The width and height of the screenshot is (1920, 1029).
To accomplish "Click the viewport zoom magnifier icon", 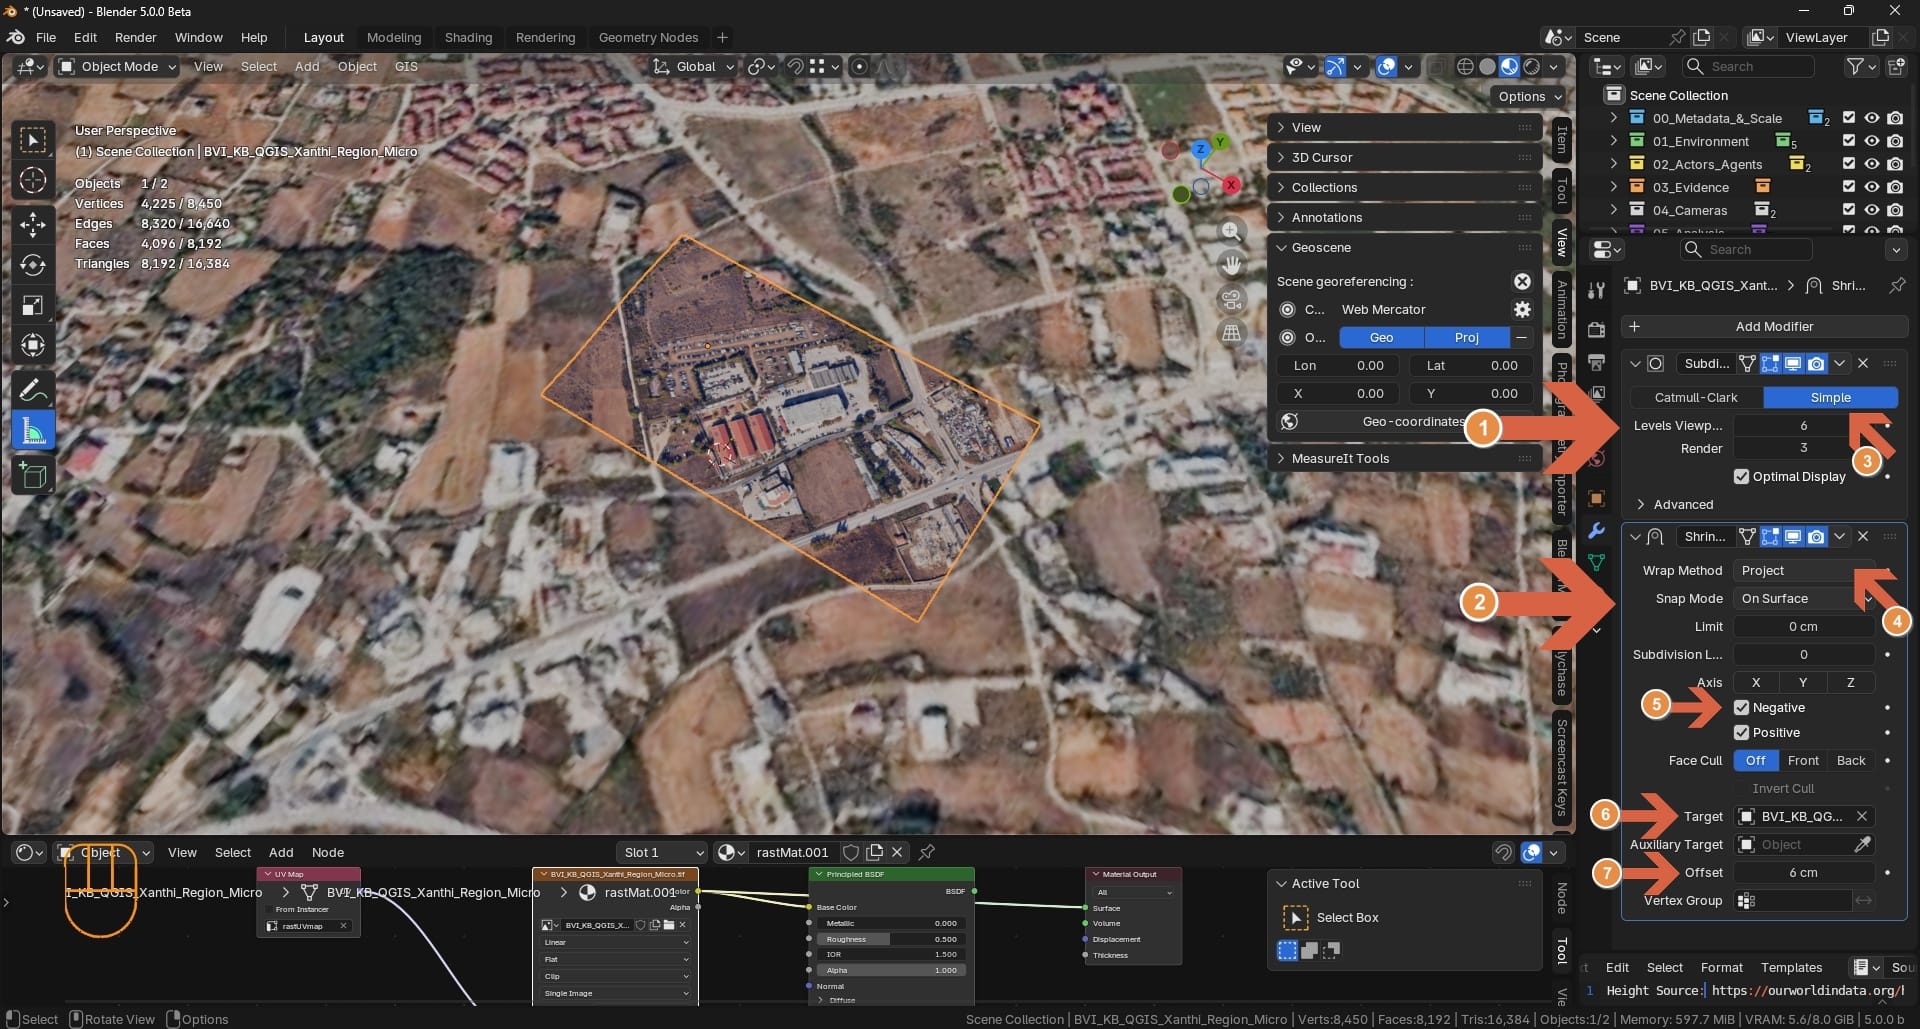I will click(1232, 232).
